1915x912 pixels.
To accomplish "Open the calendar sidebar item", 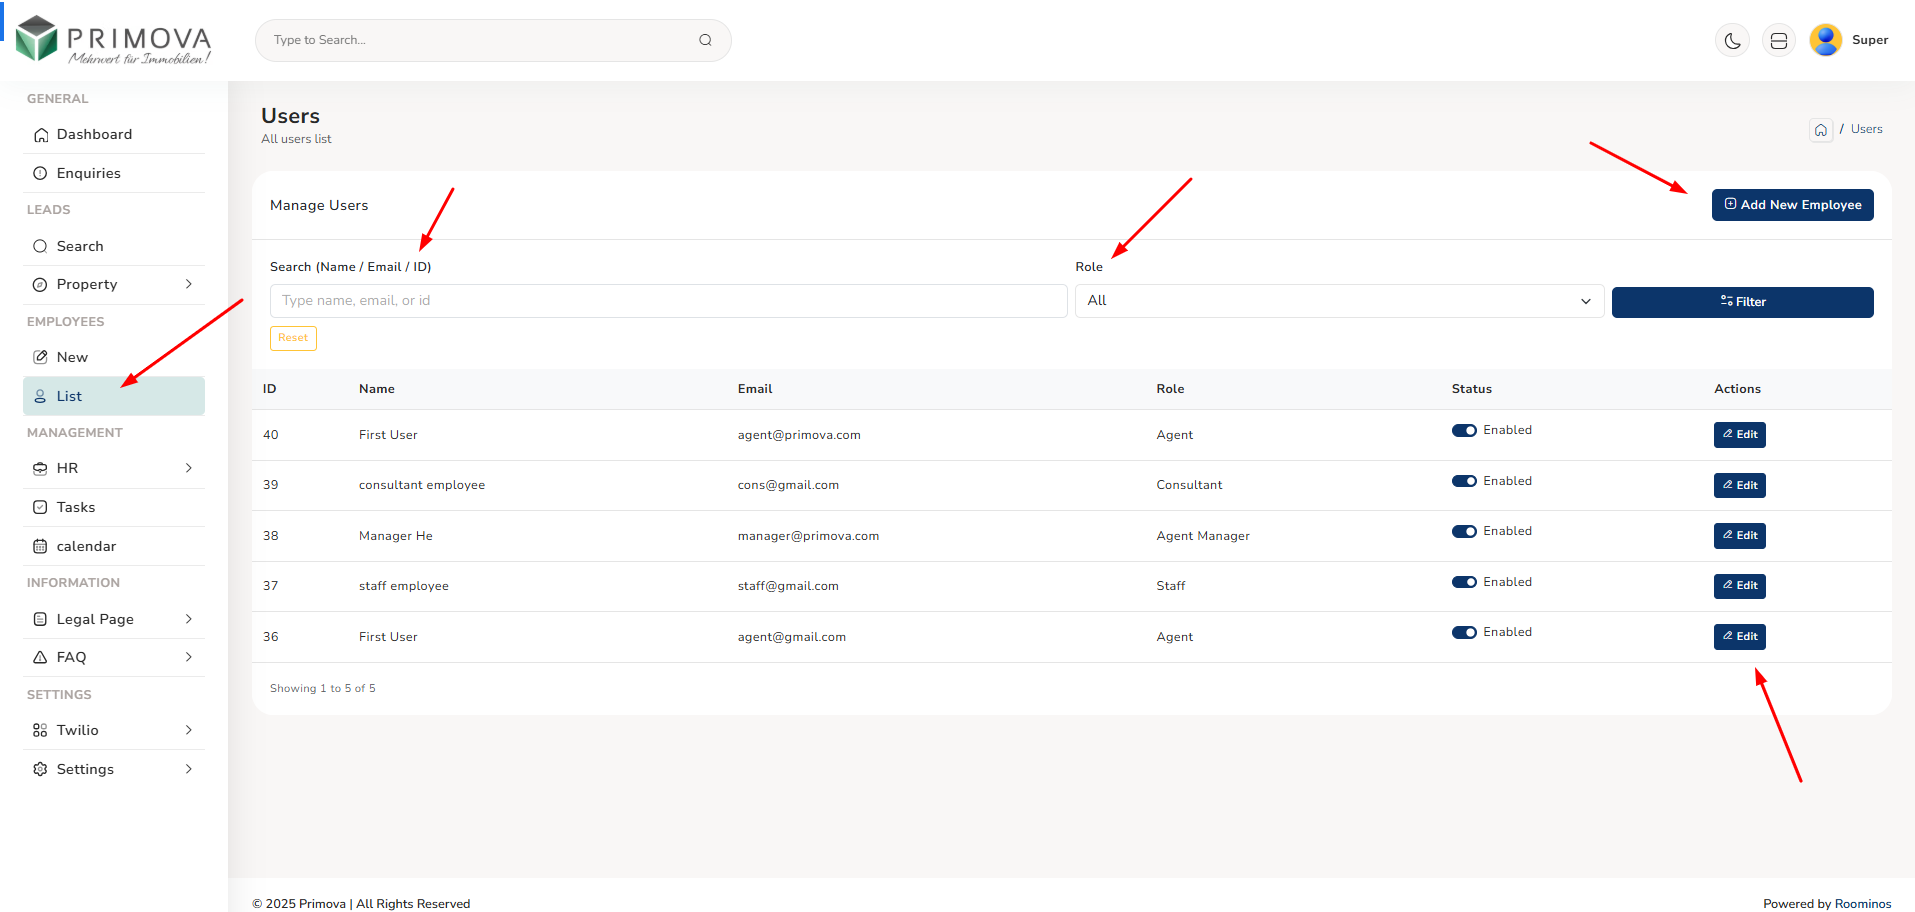I will pyautogui.click(x=86, y=546).
